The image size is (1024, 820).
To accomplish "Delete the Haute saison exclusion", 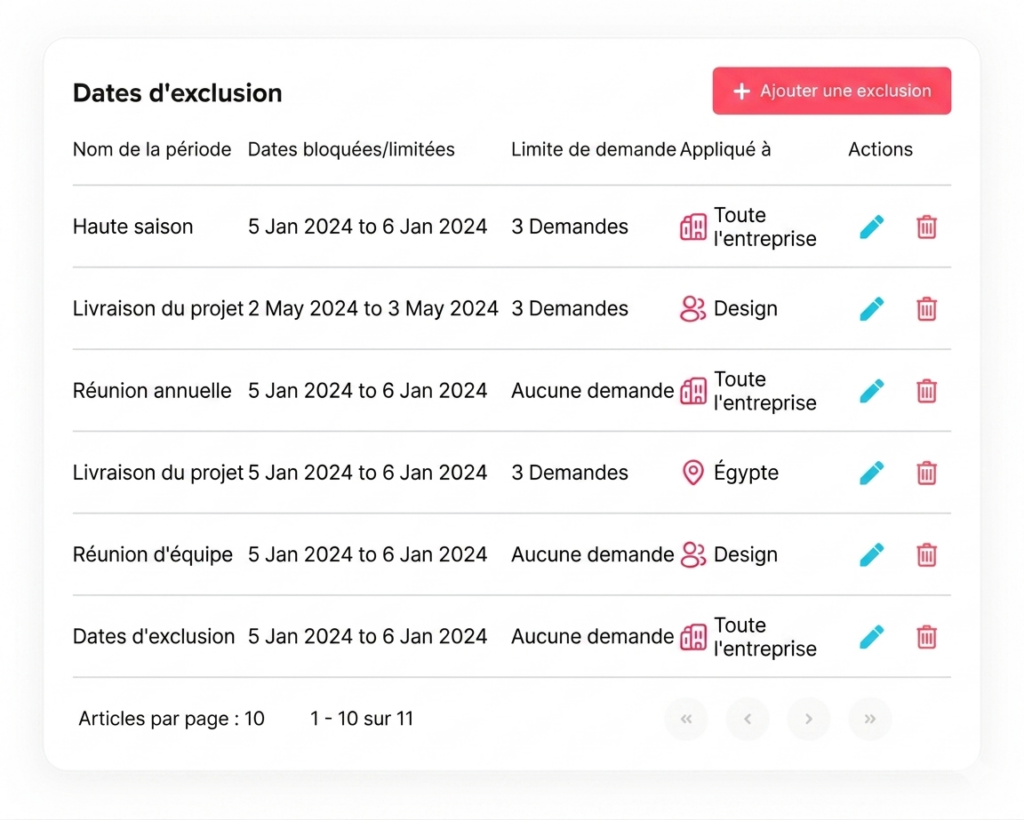I will coord(927,227).
